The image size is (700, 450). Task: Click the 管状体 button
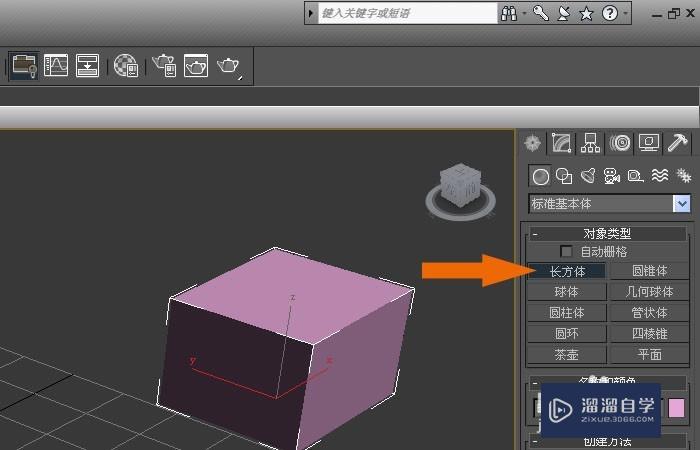click(650, 313)
